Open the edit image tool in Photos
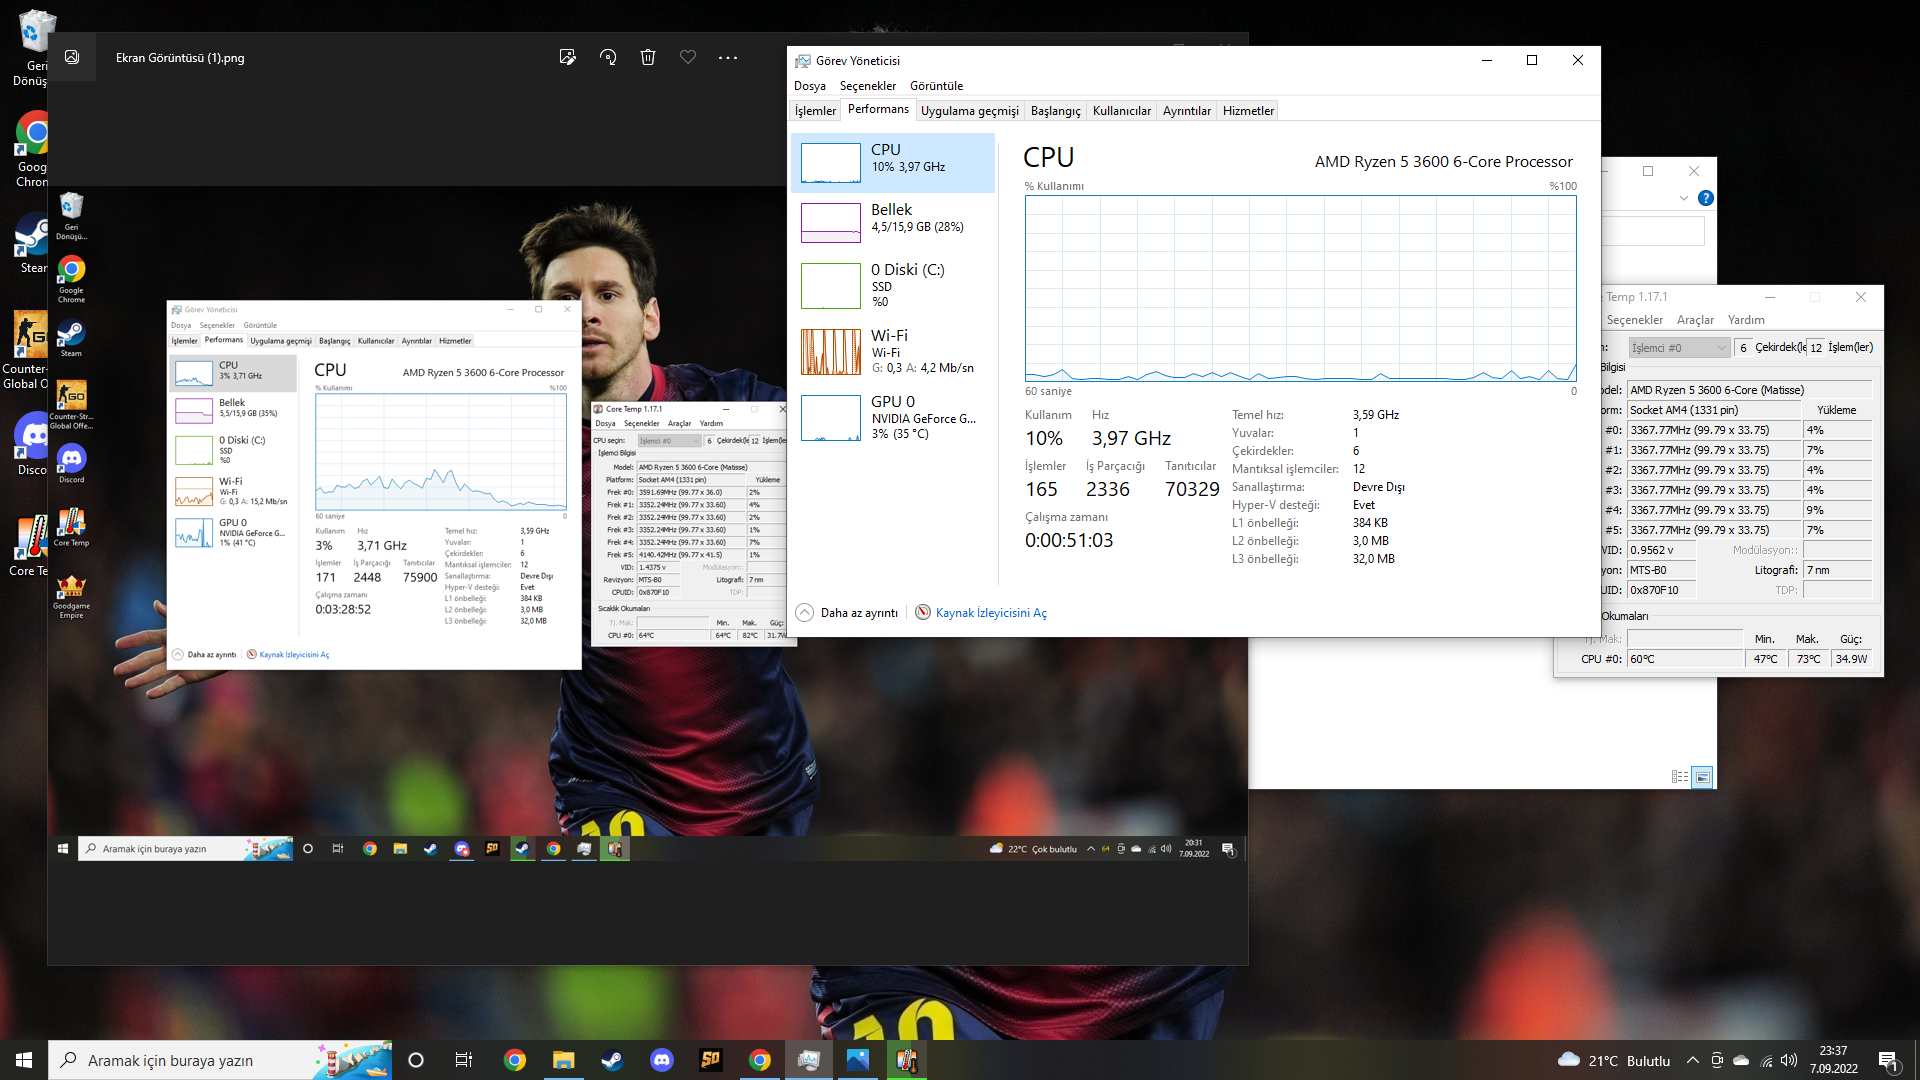The image size is (1920, 1080). tap(568, 57)
